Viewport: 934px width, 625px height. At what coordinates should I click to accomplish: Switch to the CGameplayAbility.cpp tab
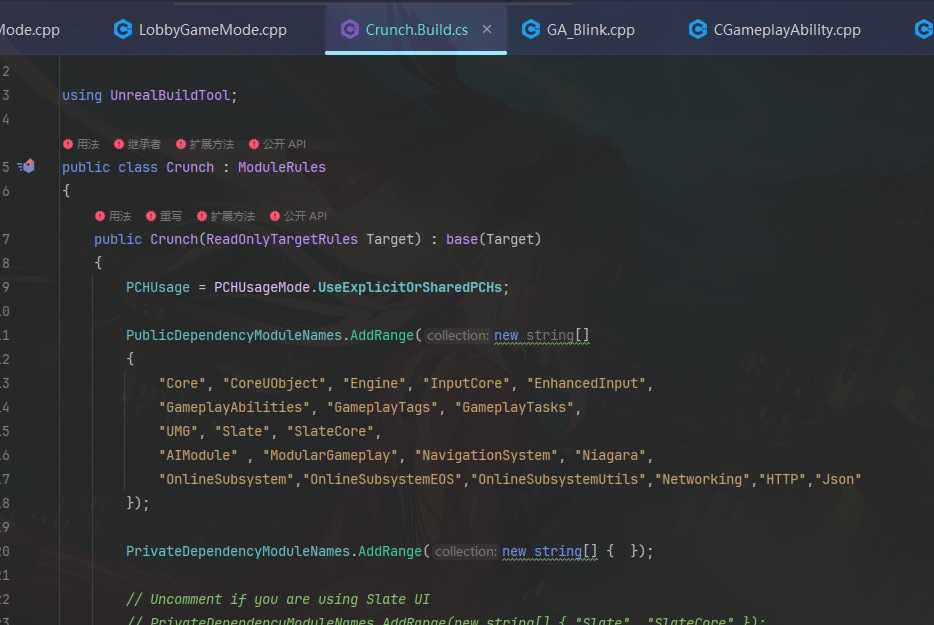point(787,30)
